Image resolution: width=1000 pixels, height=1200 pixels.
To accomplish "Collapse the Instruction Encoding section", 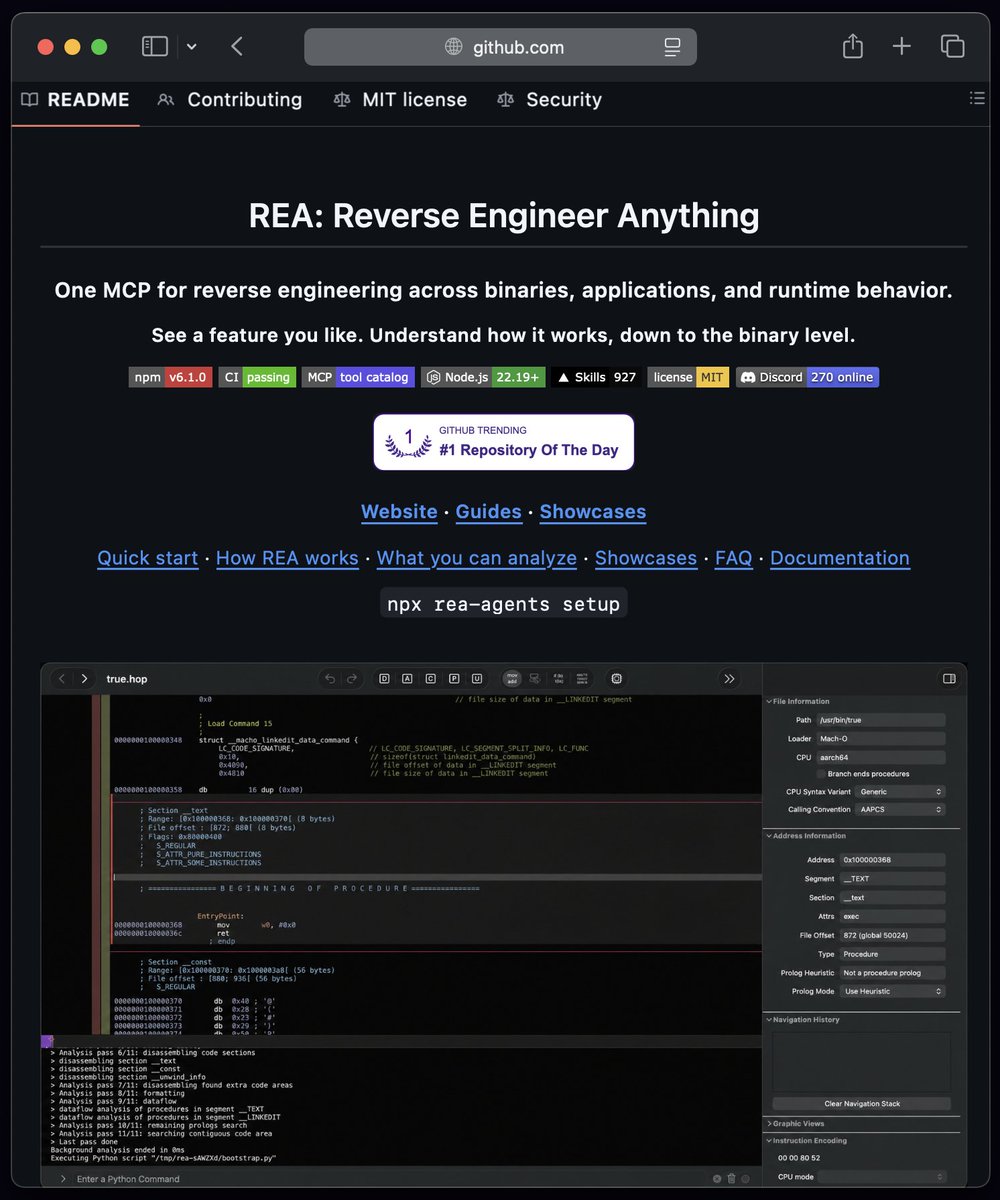I will point(768,1140).
